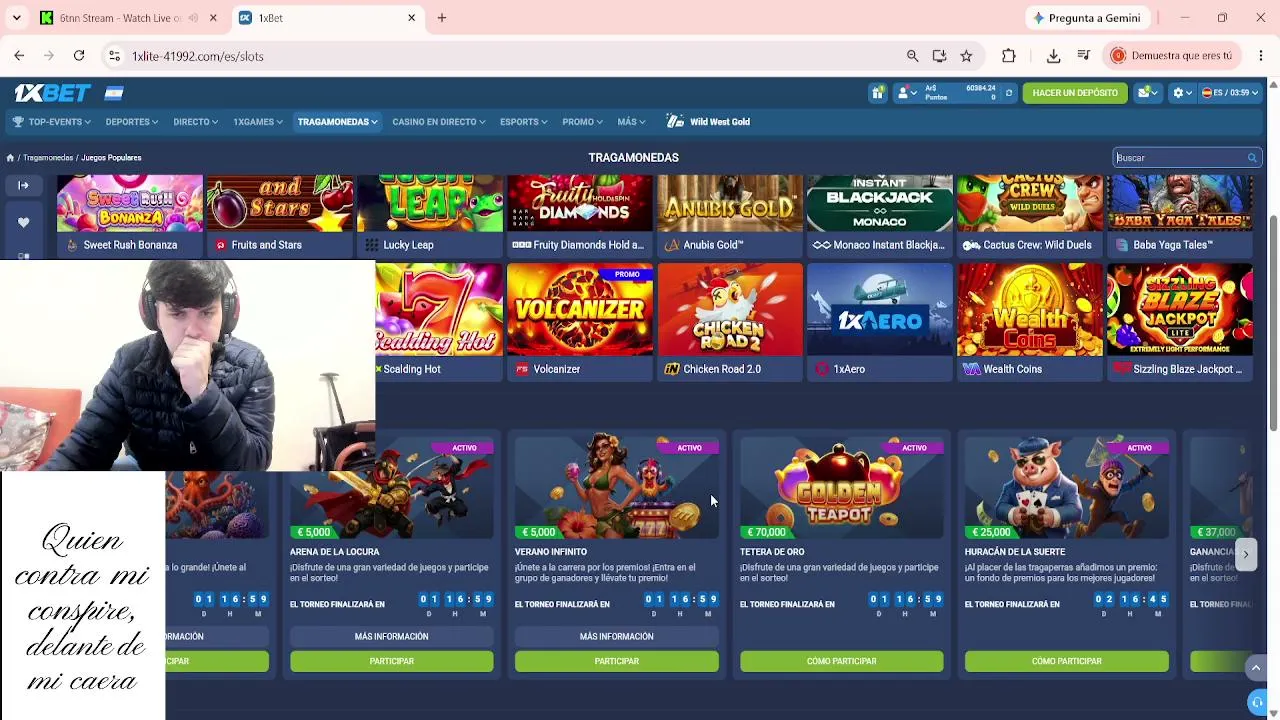Expand the settings gear dropdown
This screenshot has height=720, width=1280.
pos(1182,93)
